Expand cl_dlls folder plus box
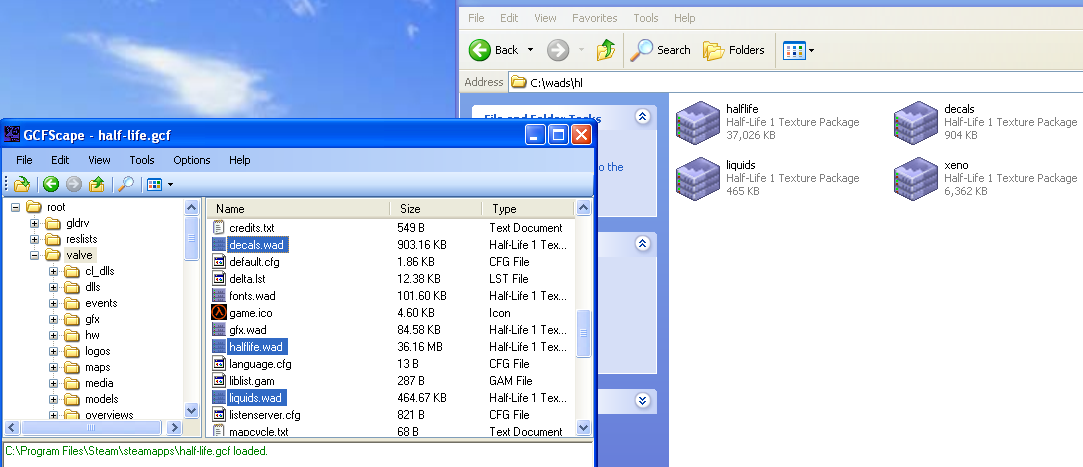This screenshot has width=1083, height=467. (54, 271)
